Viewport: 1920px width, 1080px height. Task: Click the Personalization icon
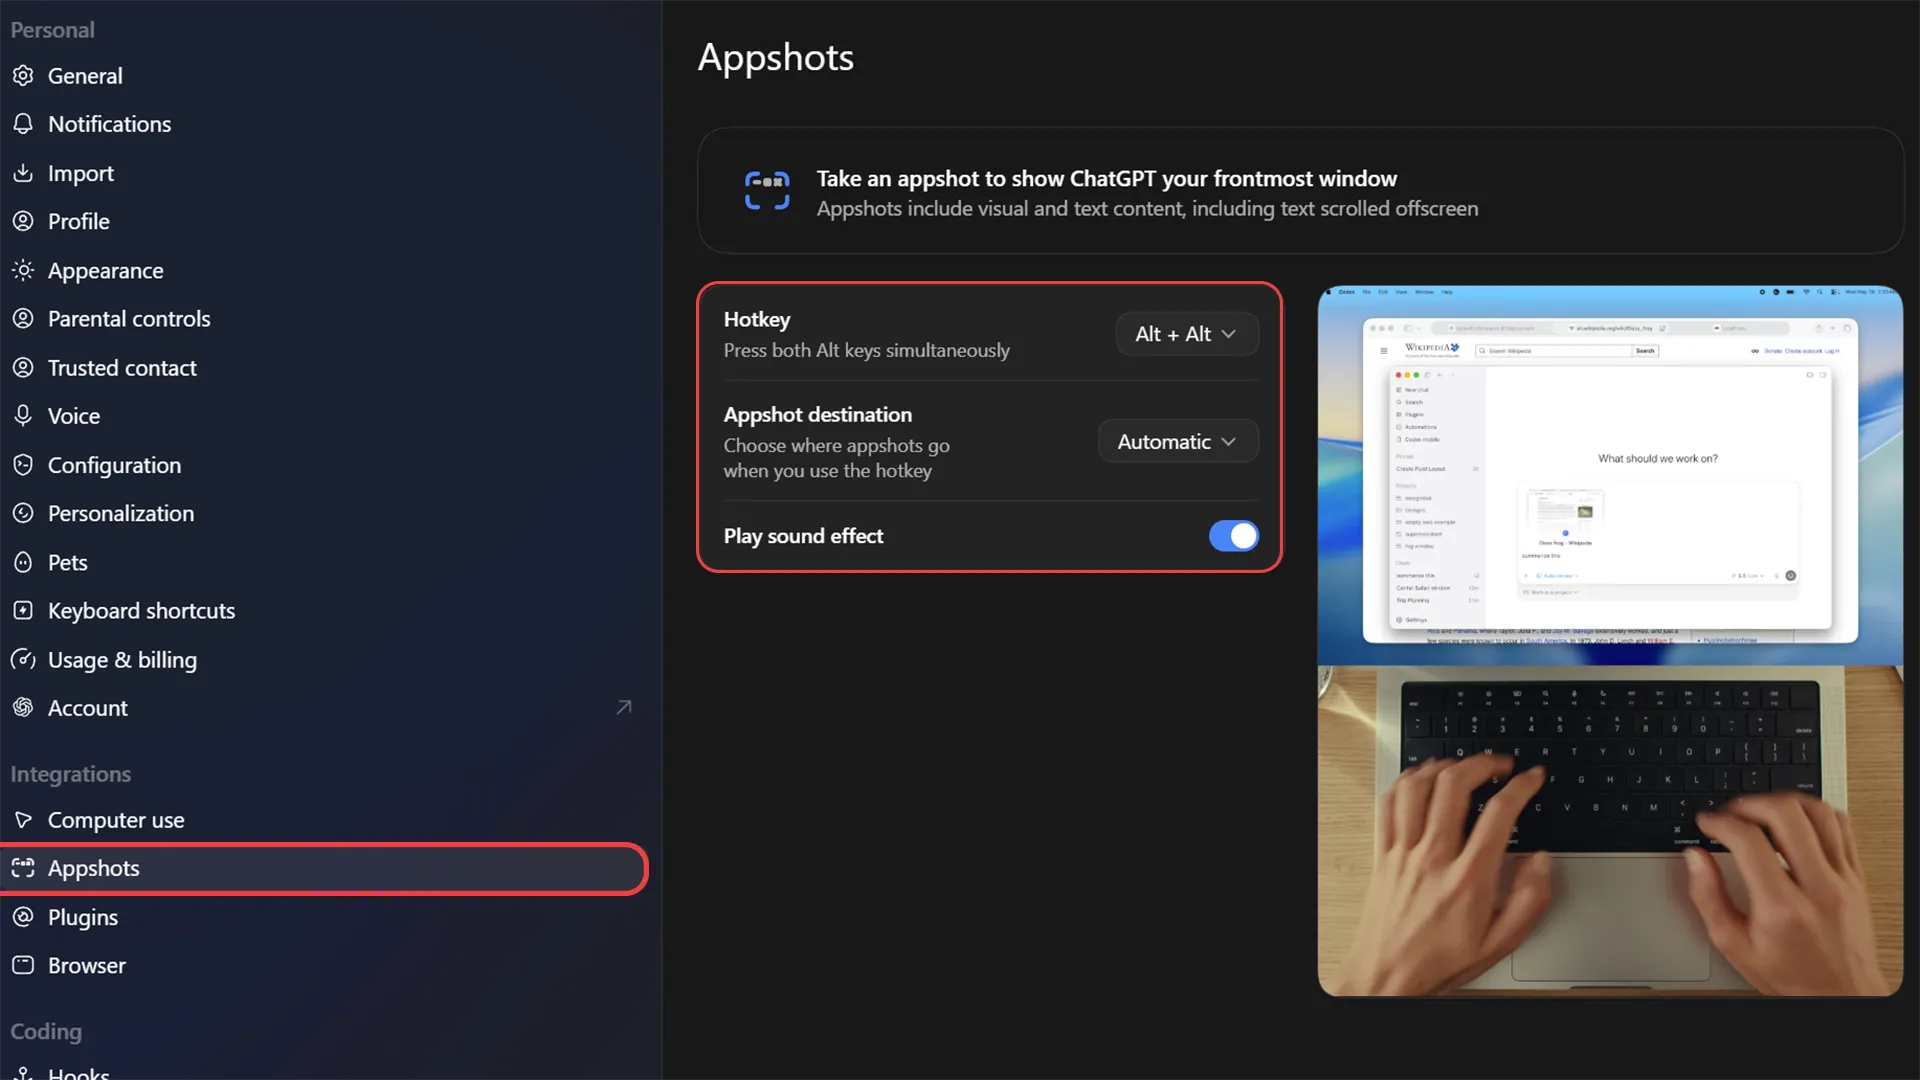point(23,513)
